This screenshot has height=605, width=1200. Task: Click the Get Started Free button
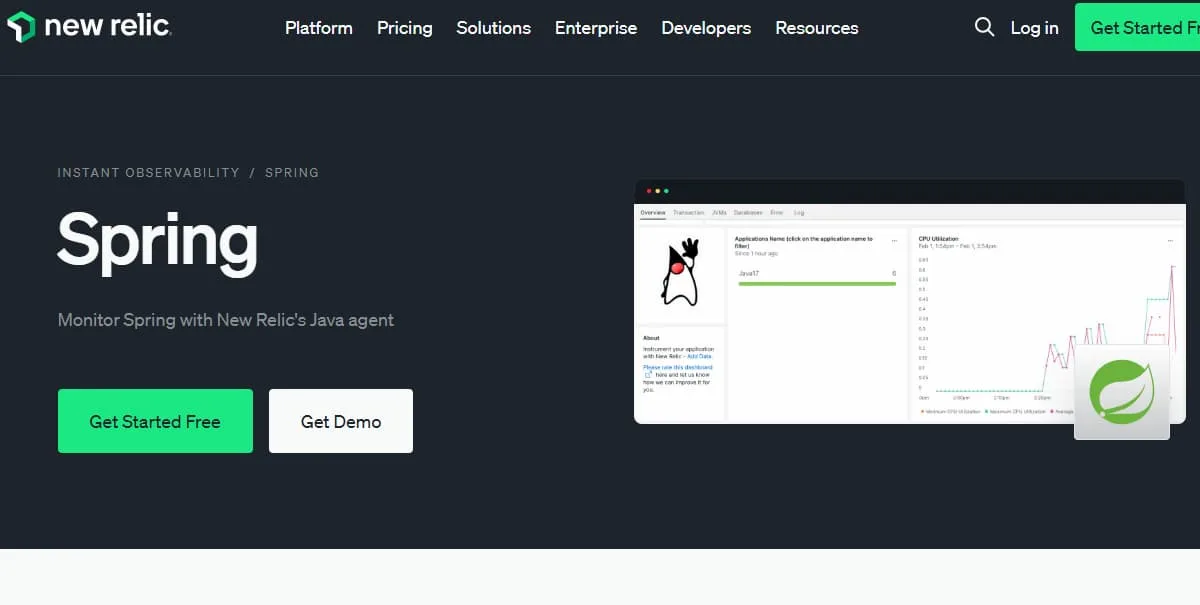coord(155,421)
